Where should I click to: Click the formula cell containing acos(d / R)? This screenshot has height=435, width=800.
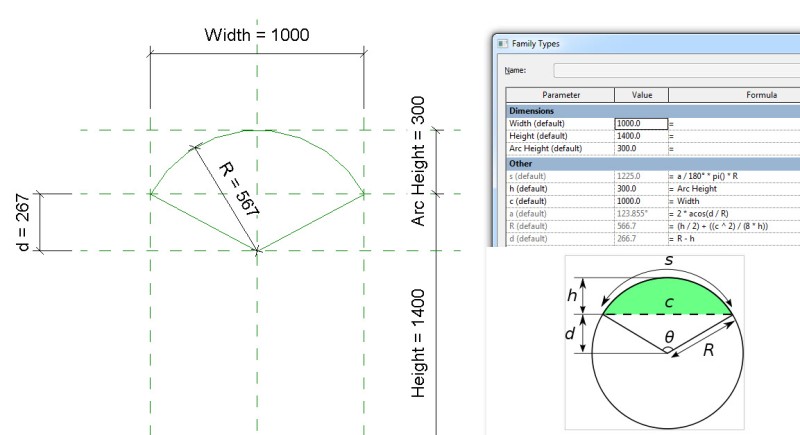click(733, 214)
